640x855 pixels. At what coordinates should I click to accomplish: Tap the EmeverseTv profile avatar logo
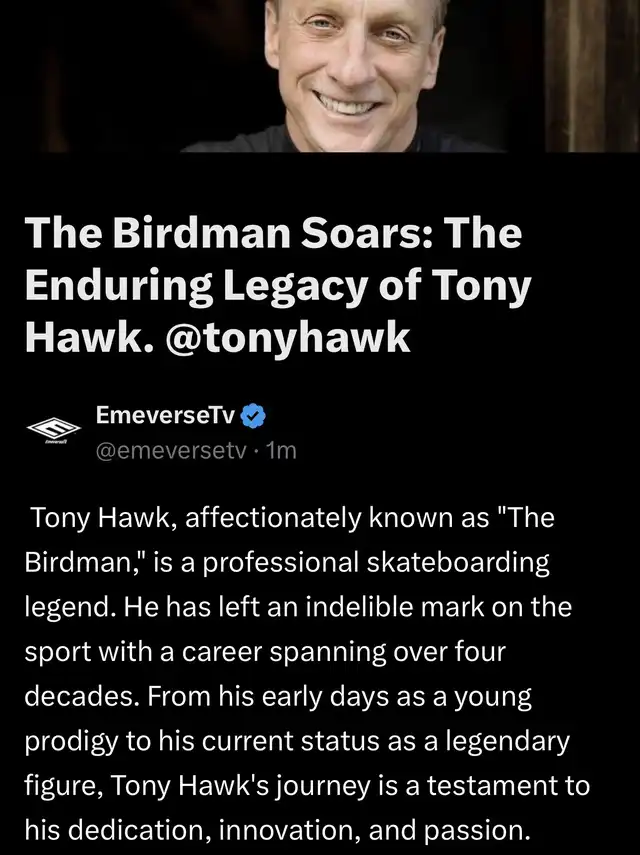47,431
